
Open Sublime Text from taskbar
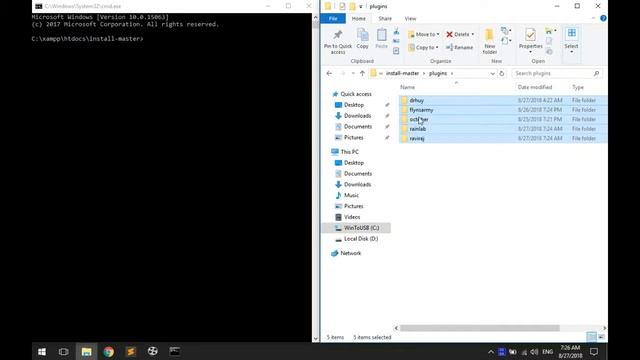tap(131, 351)
